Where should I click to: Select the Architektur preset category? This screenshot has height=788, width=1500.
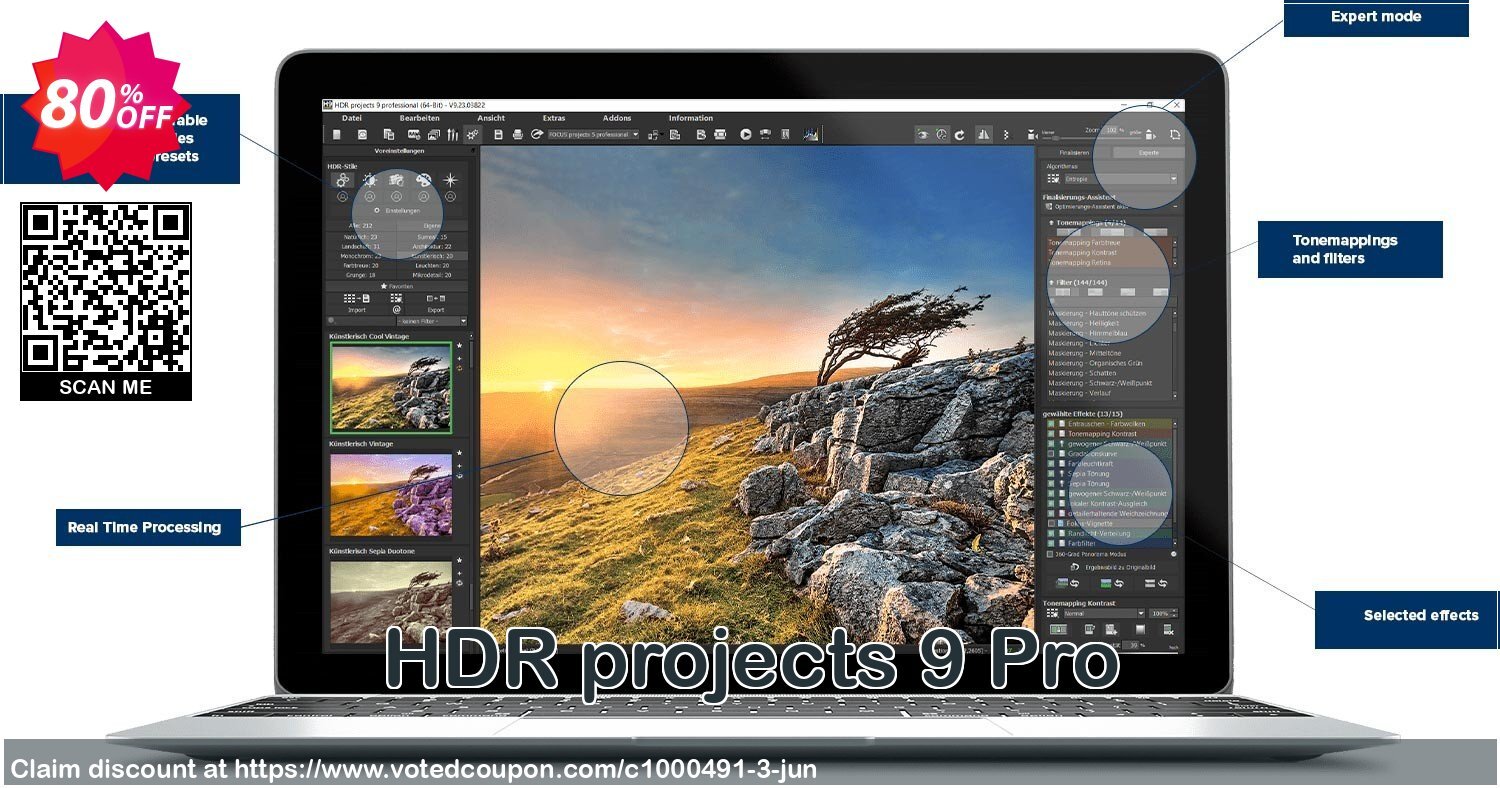click(432, 247)
